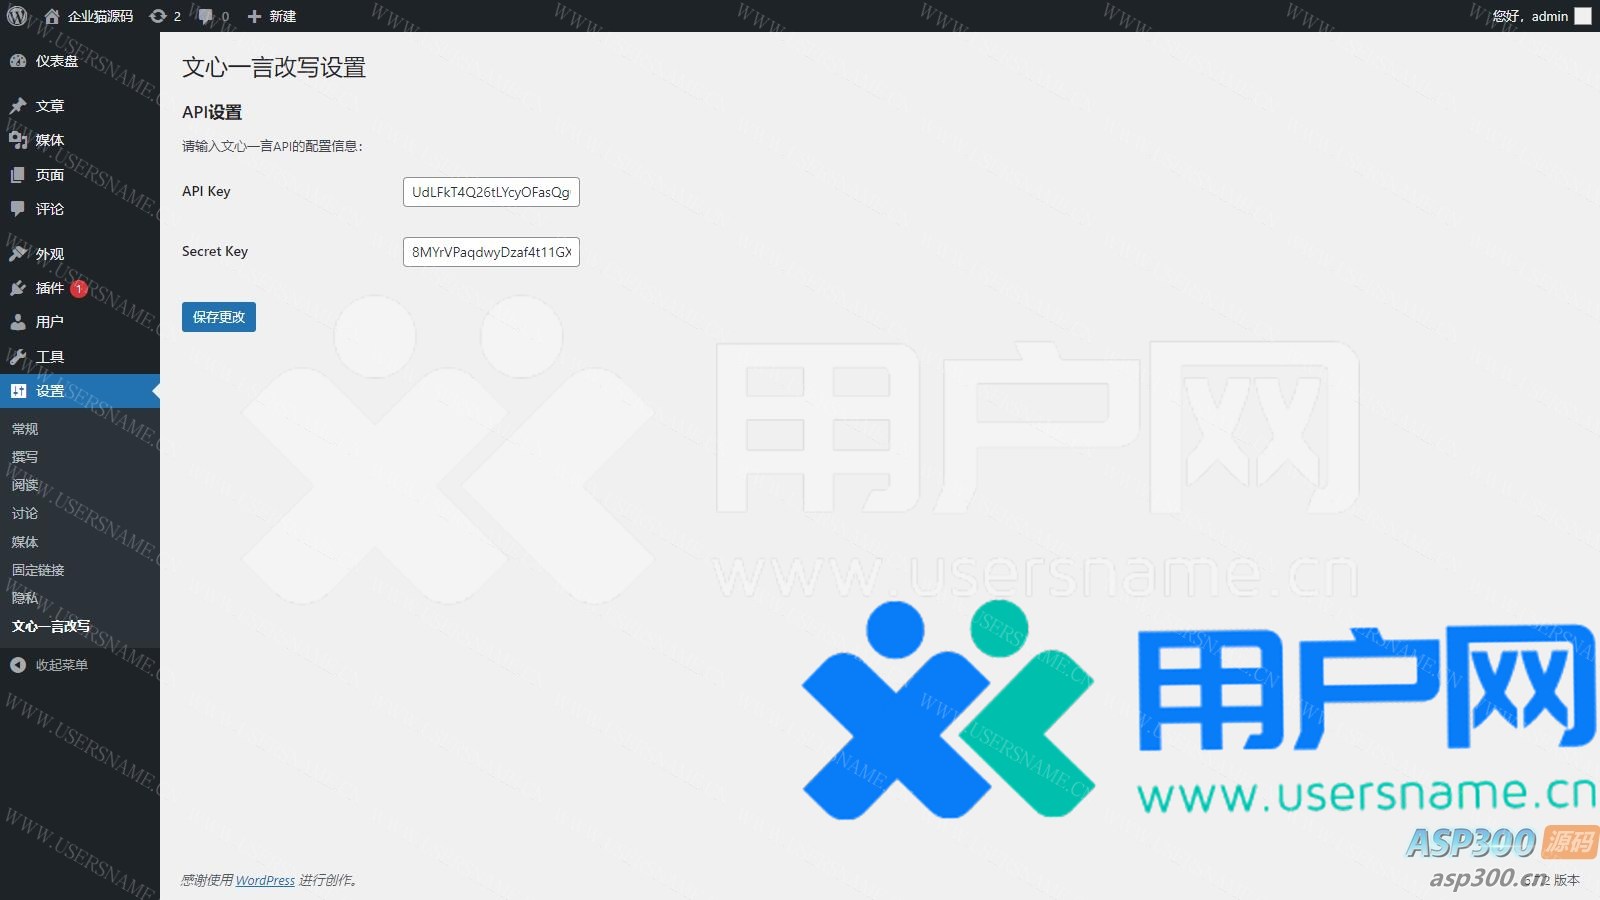The height and width of the screenshot is (900, 1600).
Task: Open the 用户 users menu
Action: [x=50, y=322]
